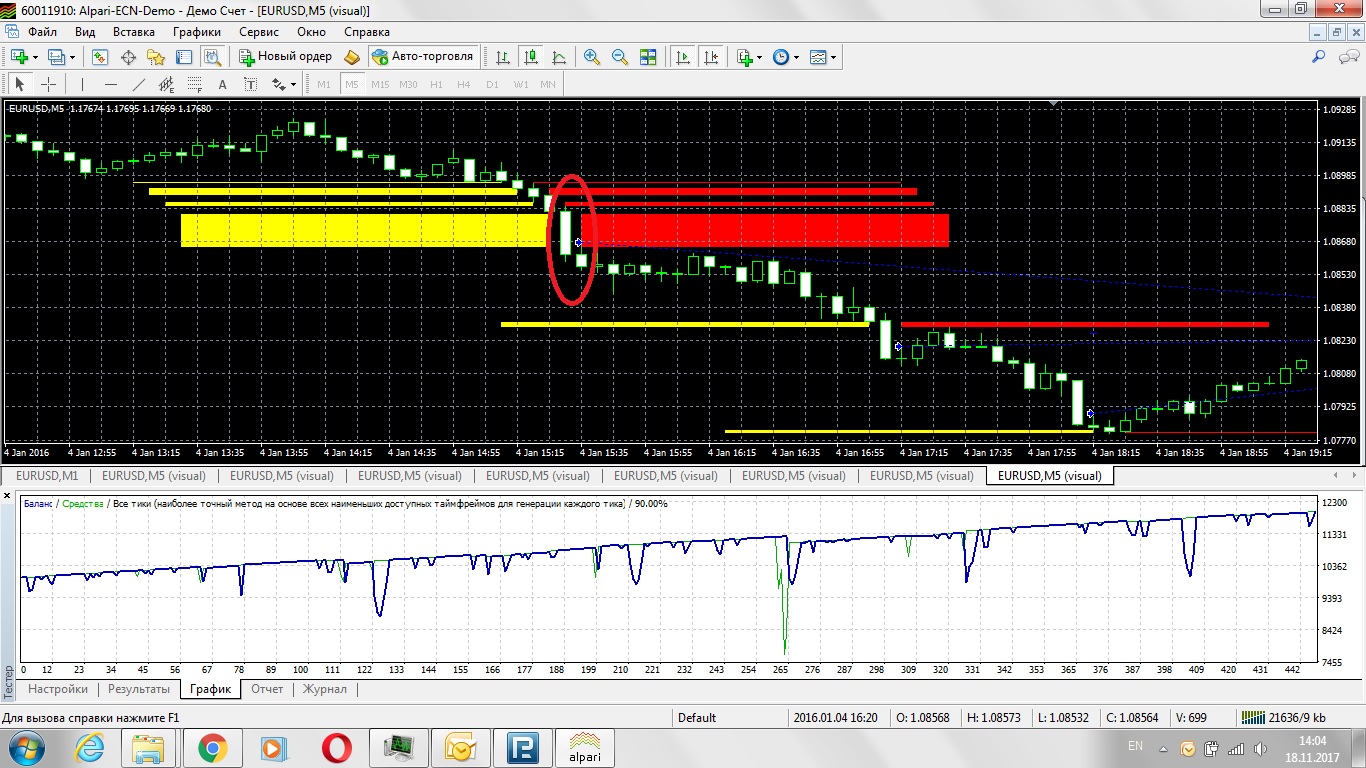
Task: Open the Navigator star-folder icon
Action: 156,57
